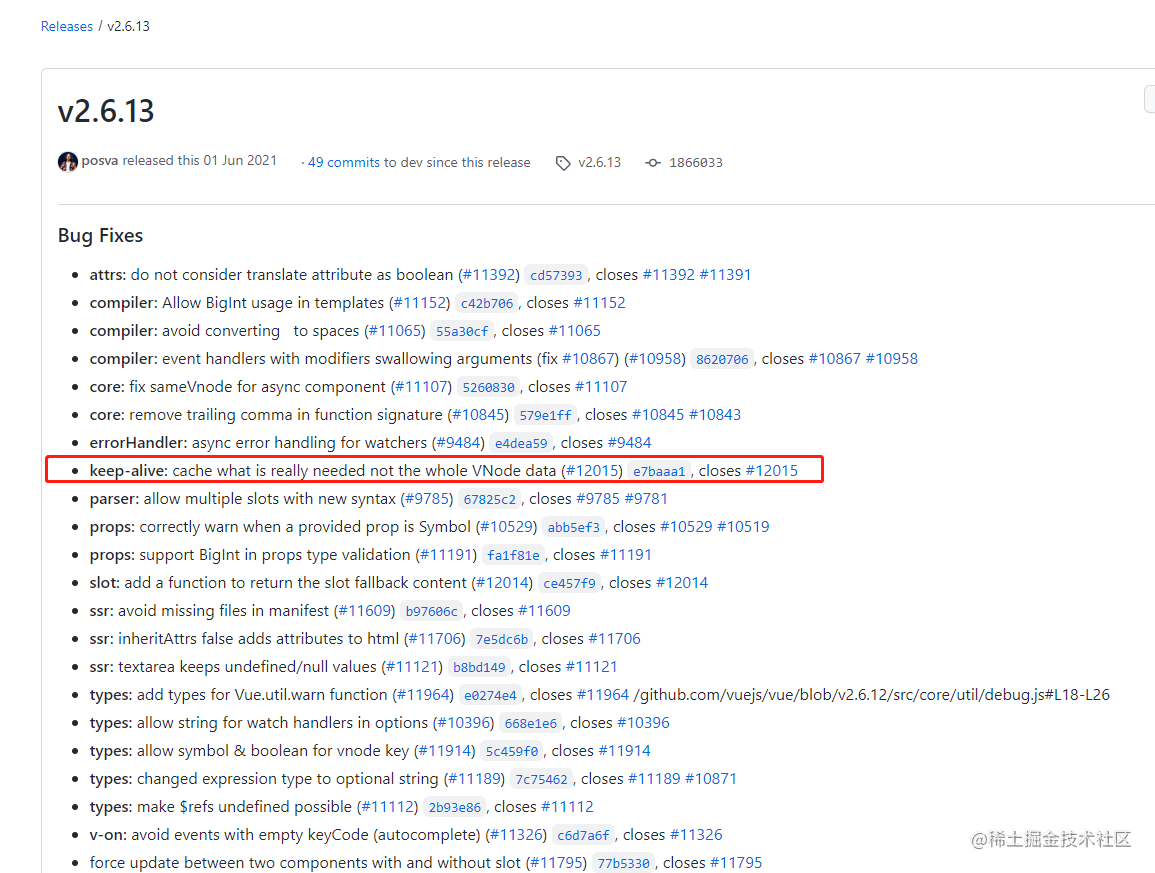1155x873 pixels.
Task: Open commit hash 7c75462
Action: (x=541, y=779)
